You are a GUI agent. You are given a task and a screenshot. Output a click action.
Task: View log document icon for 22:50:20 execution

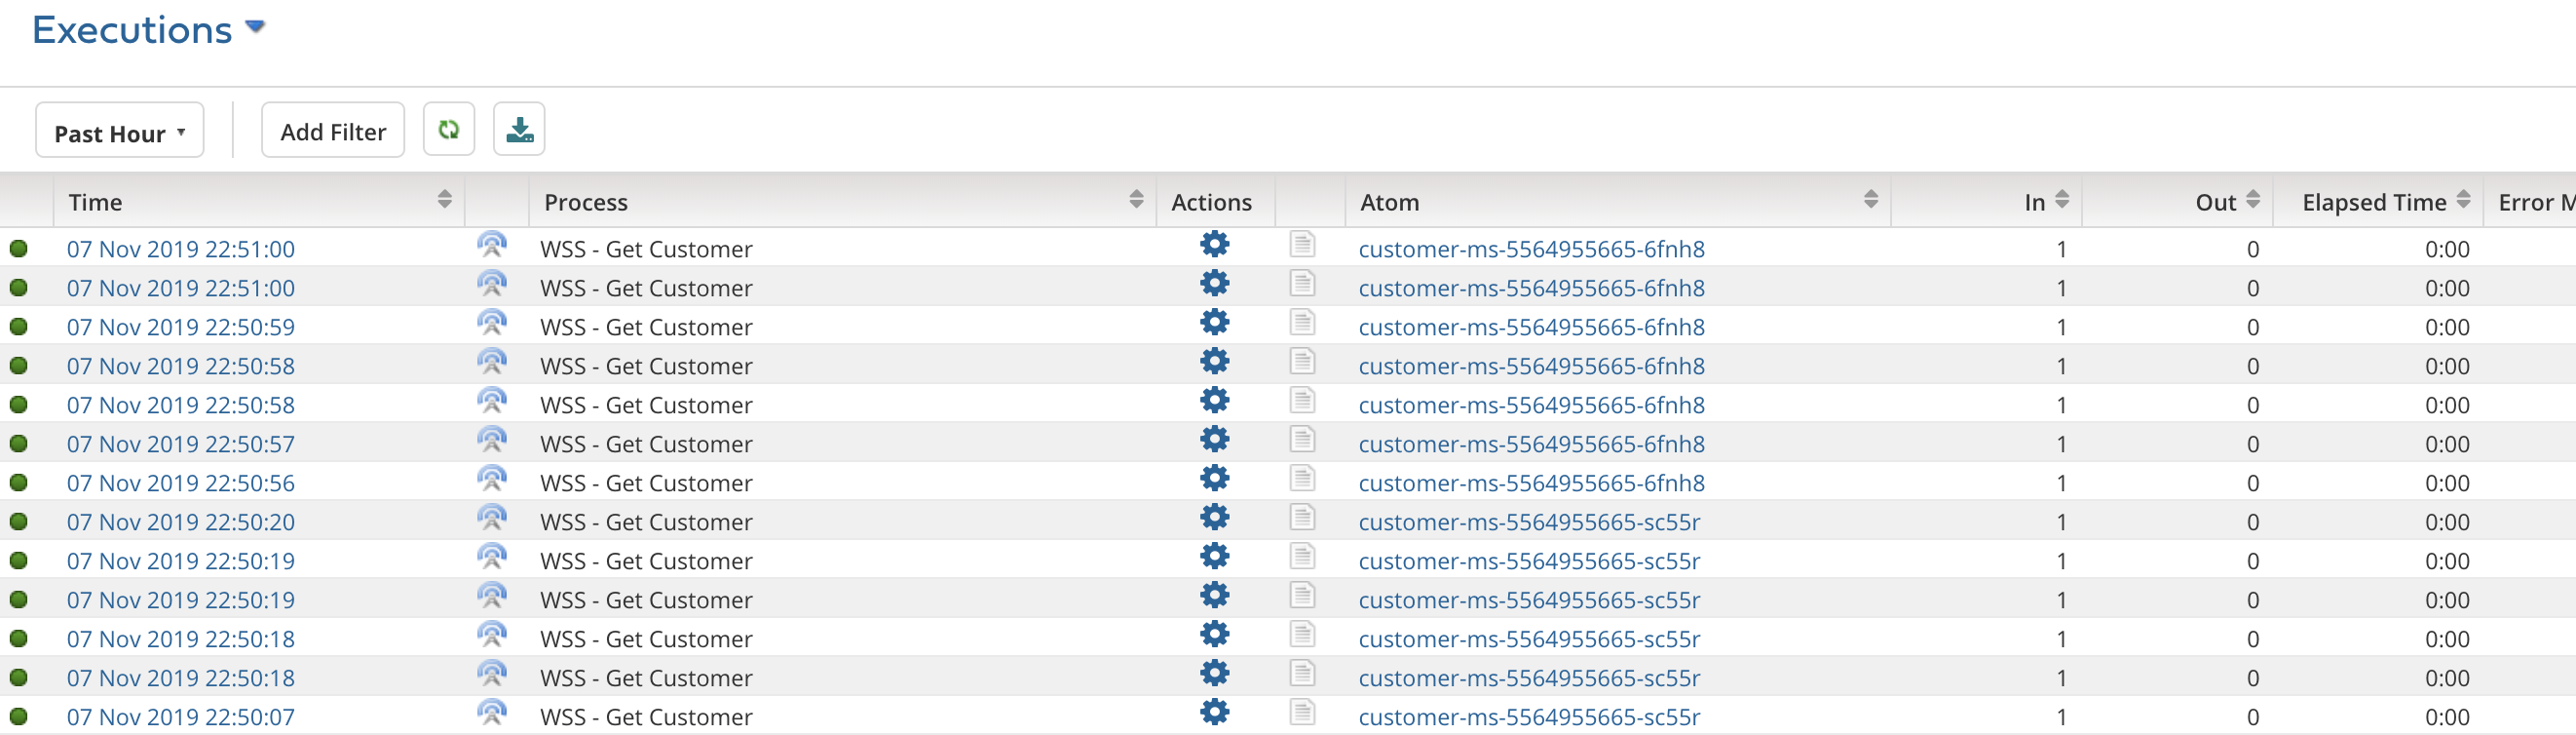(x=1301, y=518)
